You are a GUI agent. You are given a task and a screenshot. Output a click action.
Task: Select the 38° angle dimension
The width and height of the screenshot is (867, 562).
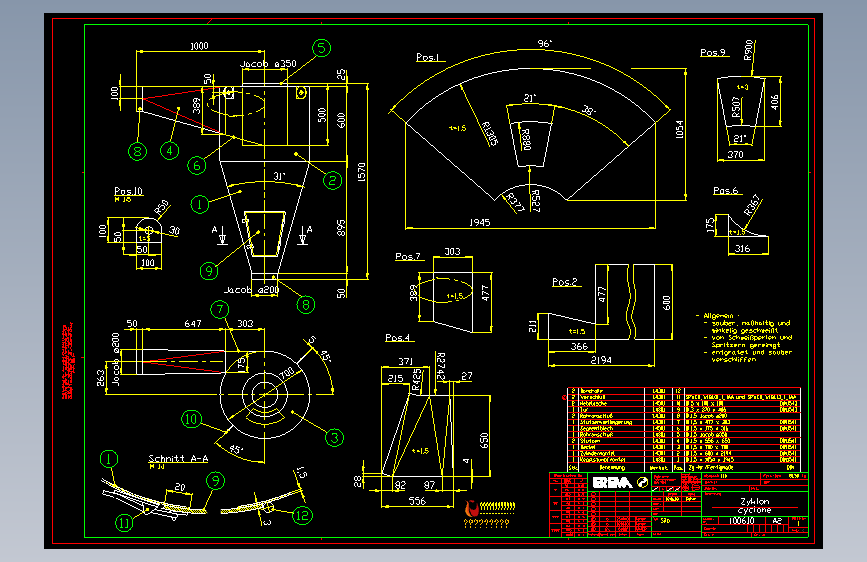point(589,111)
